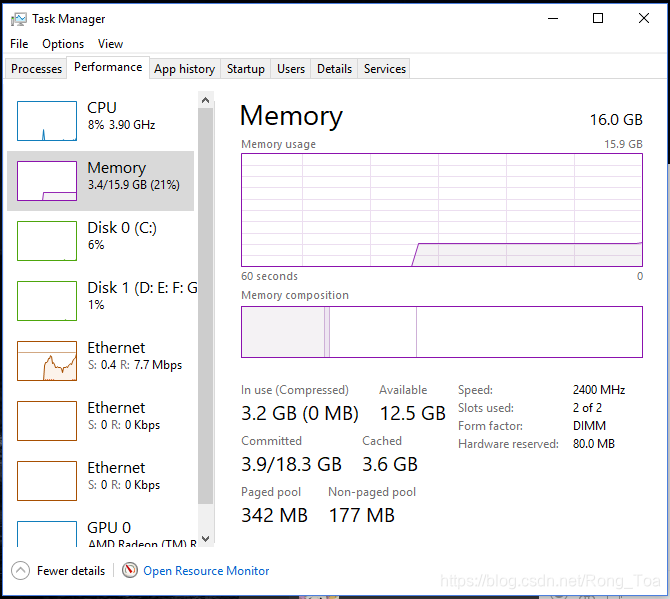Click the Memory composition label
The width and height of the screenshot is (670, 599).
[295, 295]
